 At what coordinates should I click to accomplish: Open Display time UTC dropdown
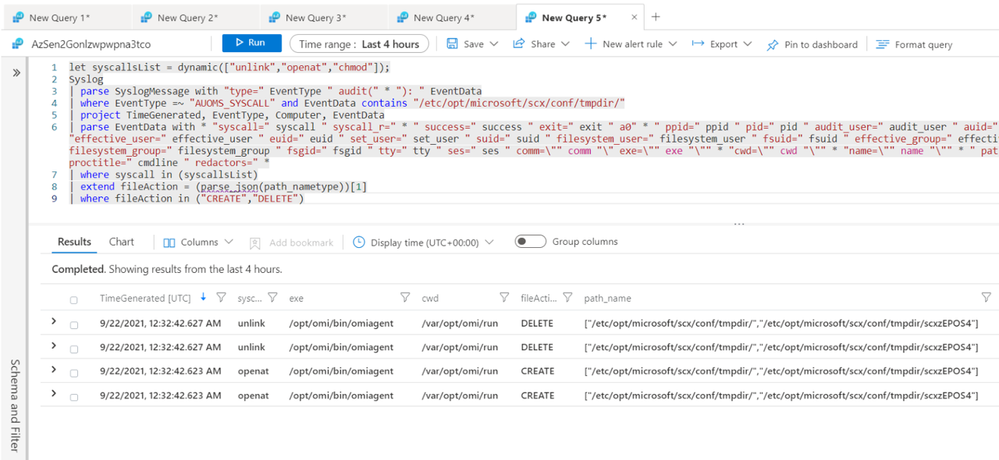pyautogui.click(x=424, y=242)
